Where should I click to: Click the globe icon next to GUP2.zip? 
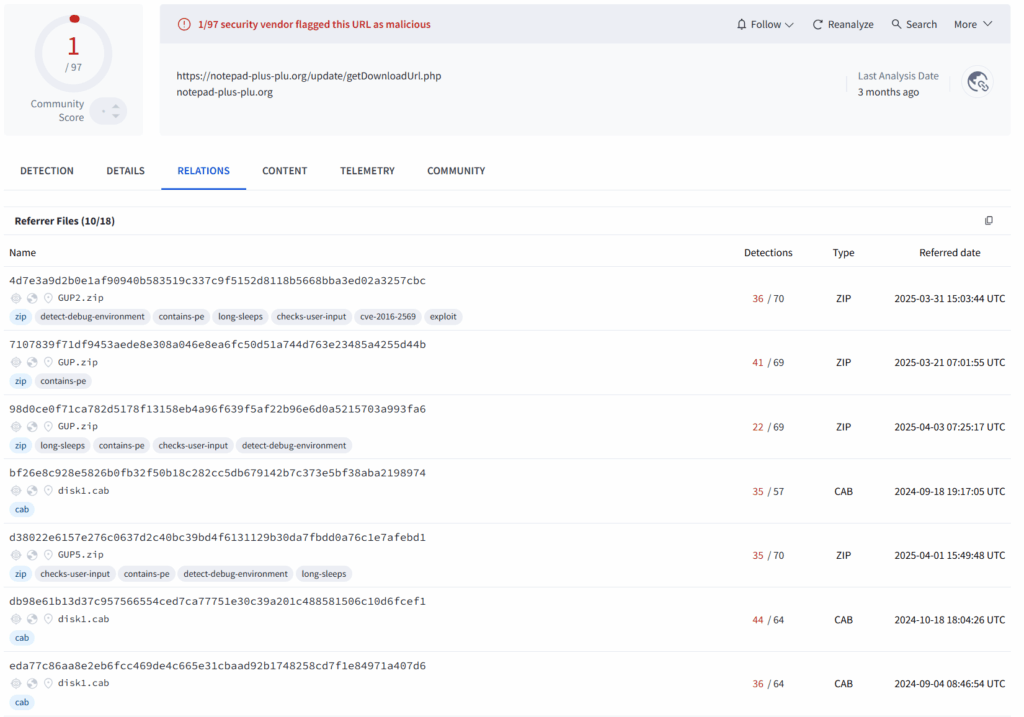32,298
